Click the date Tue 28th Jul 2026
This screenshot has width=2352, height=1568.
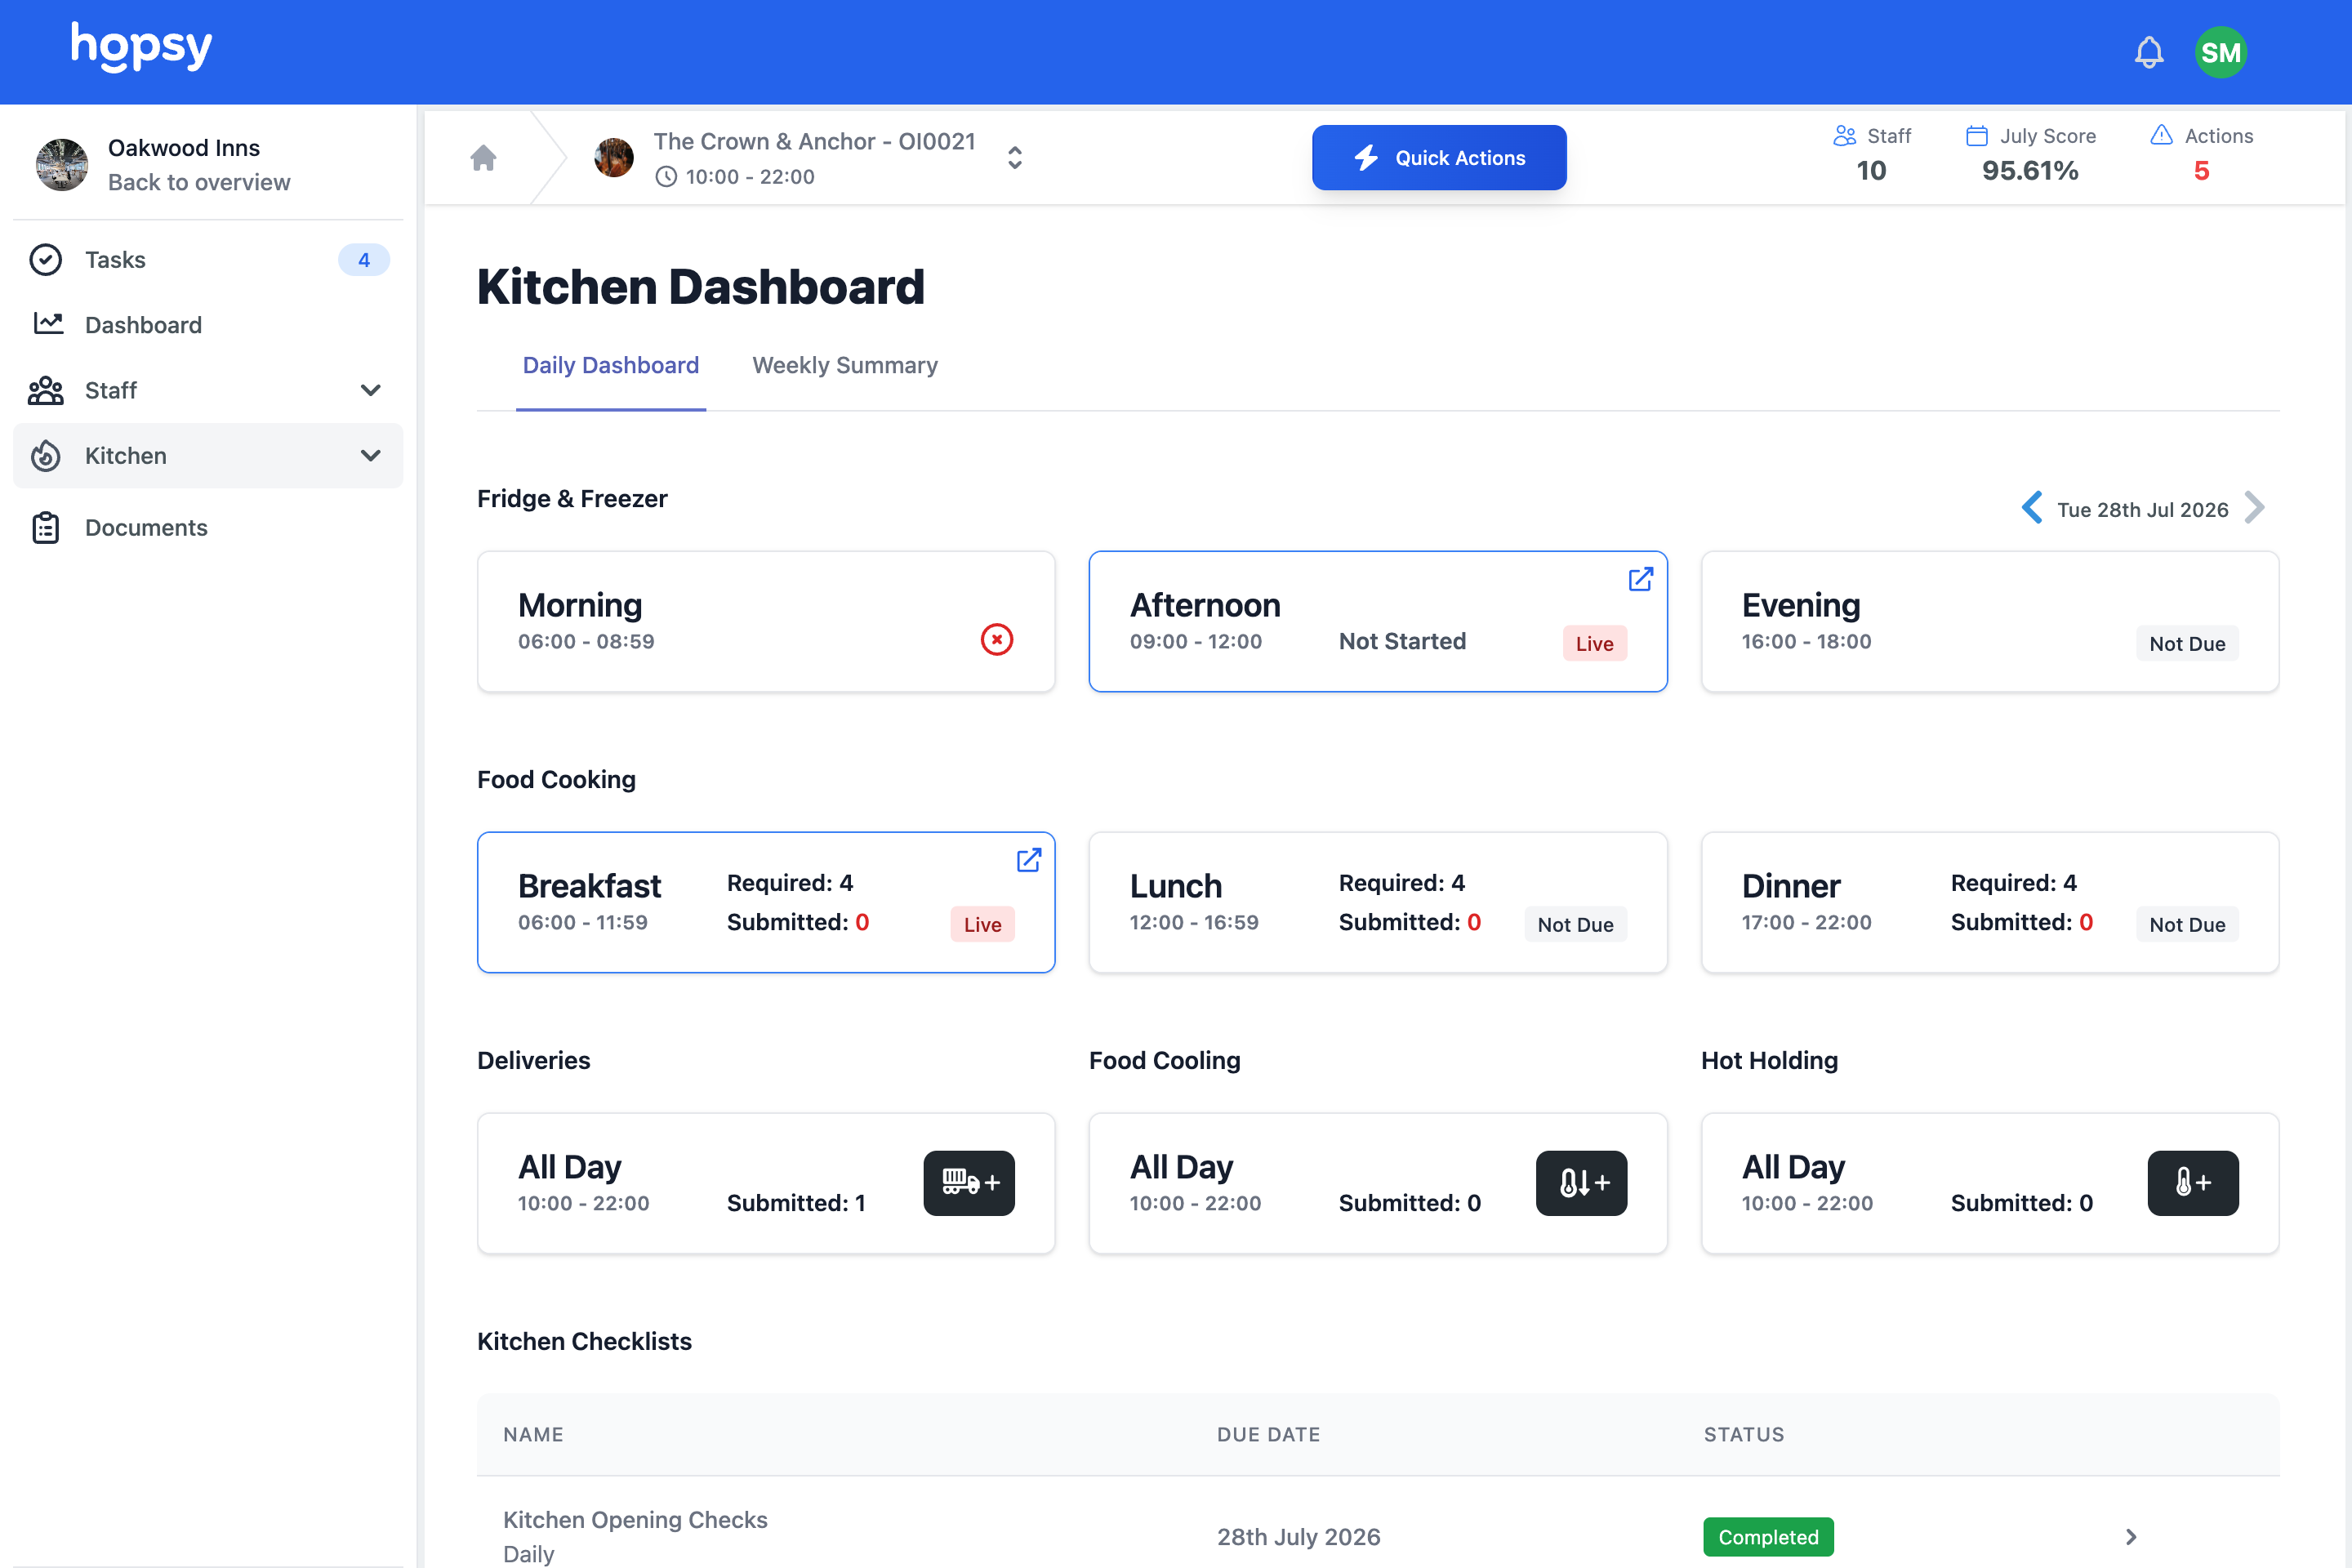click(2143, 510)
